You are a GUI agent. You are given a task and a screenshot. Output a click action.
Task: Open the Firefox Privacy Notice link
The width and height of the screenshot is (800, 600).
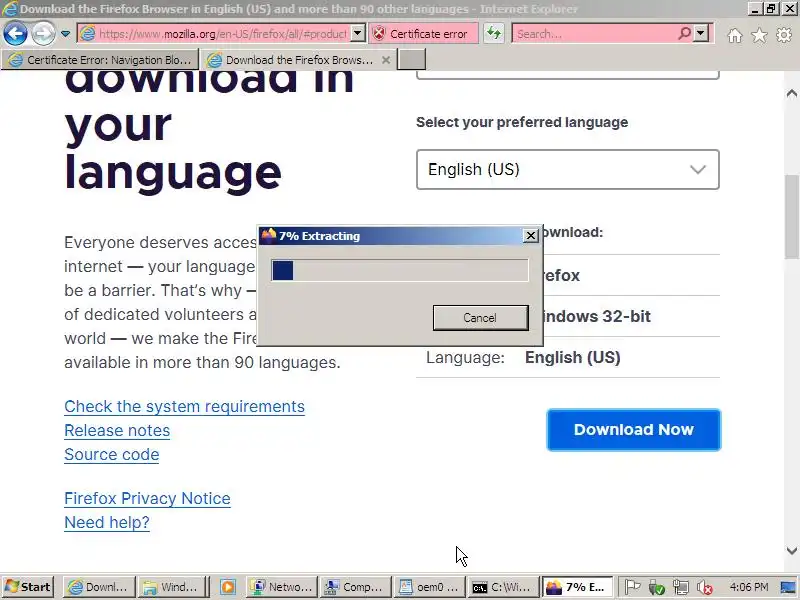click(x=147, y=498)
